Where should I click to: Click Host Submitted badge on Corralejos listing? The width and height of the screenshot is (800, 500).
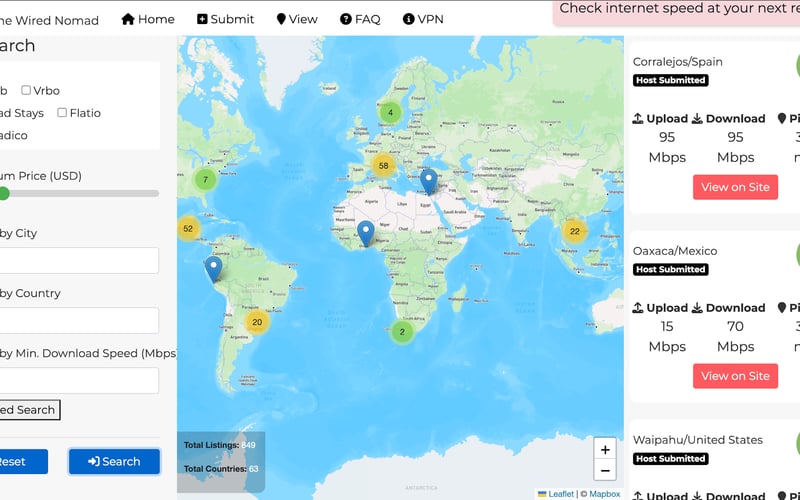(670, 80)
